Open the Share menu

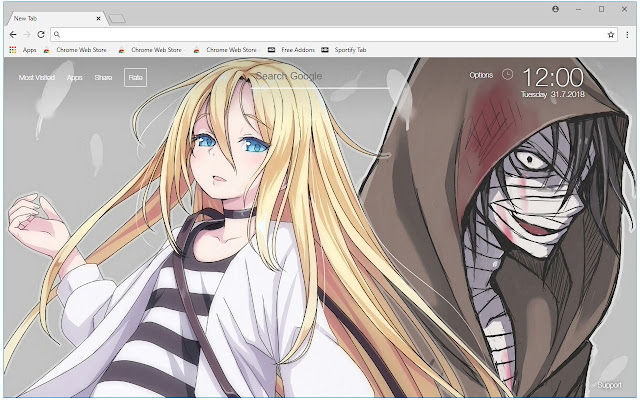103,77
